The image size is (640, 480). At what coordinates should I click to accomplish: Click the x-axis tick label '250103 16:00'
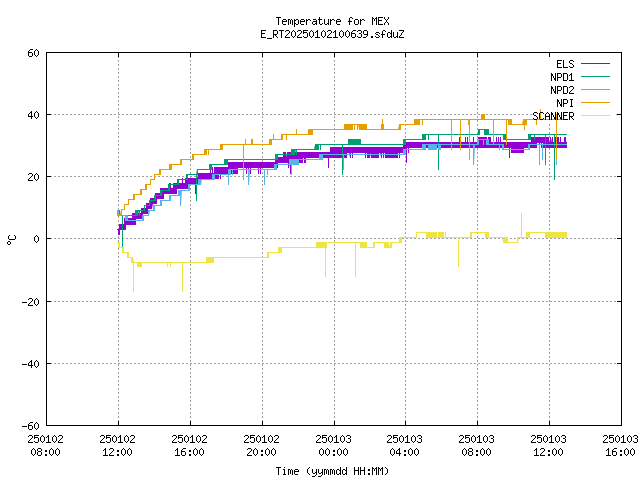click(620, 446)
